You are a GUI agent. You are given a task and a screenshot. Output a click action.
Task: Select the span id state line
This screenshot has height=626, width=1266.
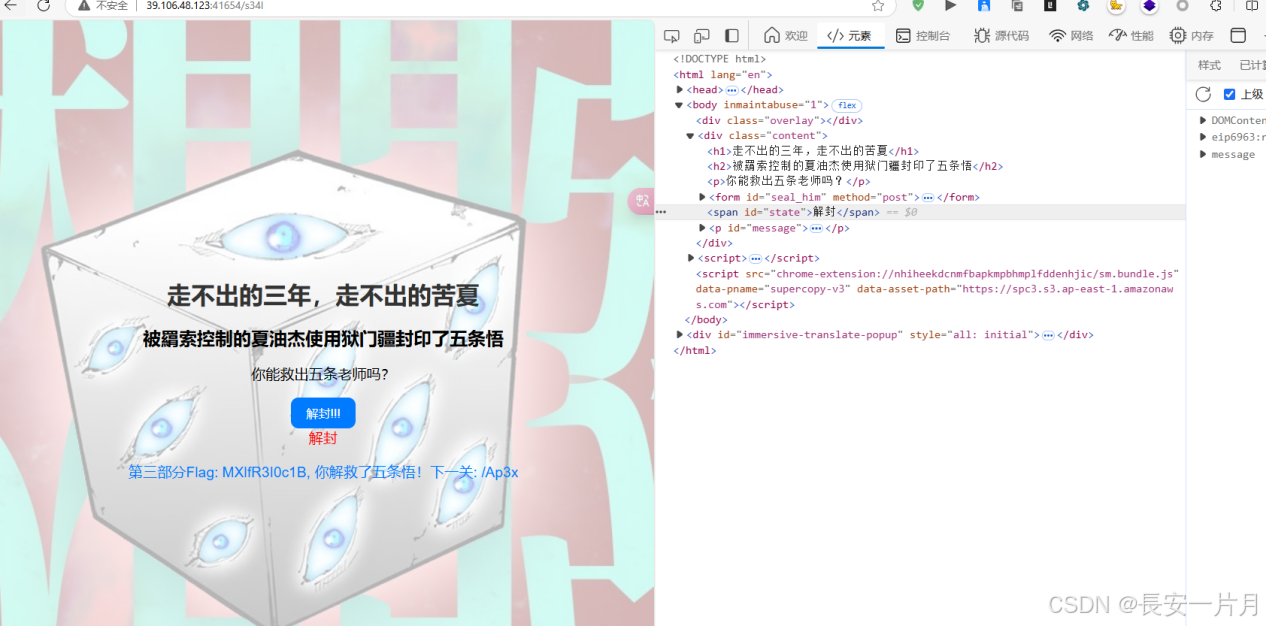[x=793, y=212]
